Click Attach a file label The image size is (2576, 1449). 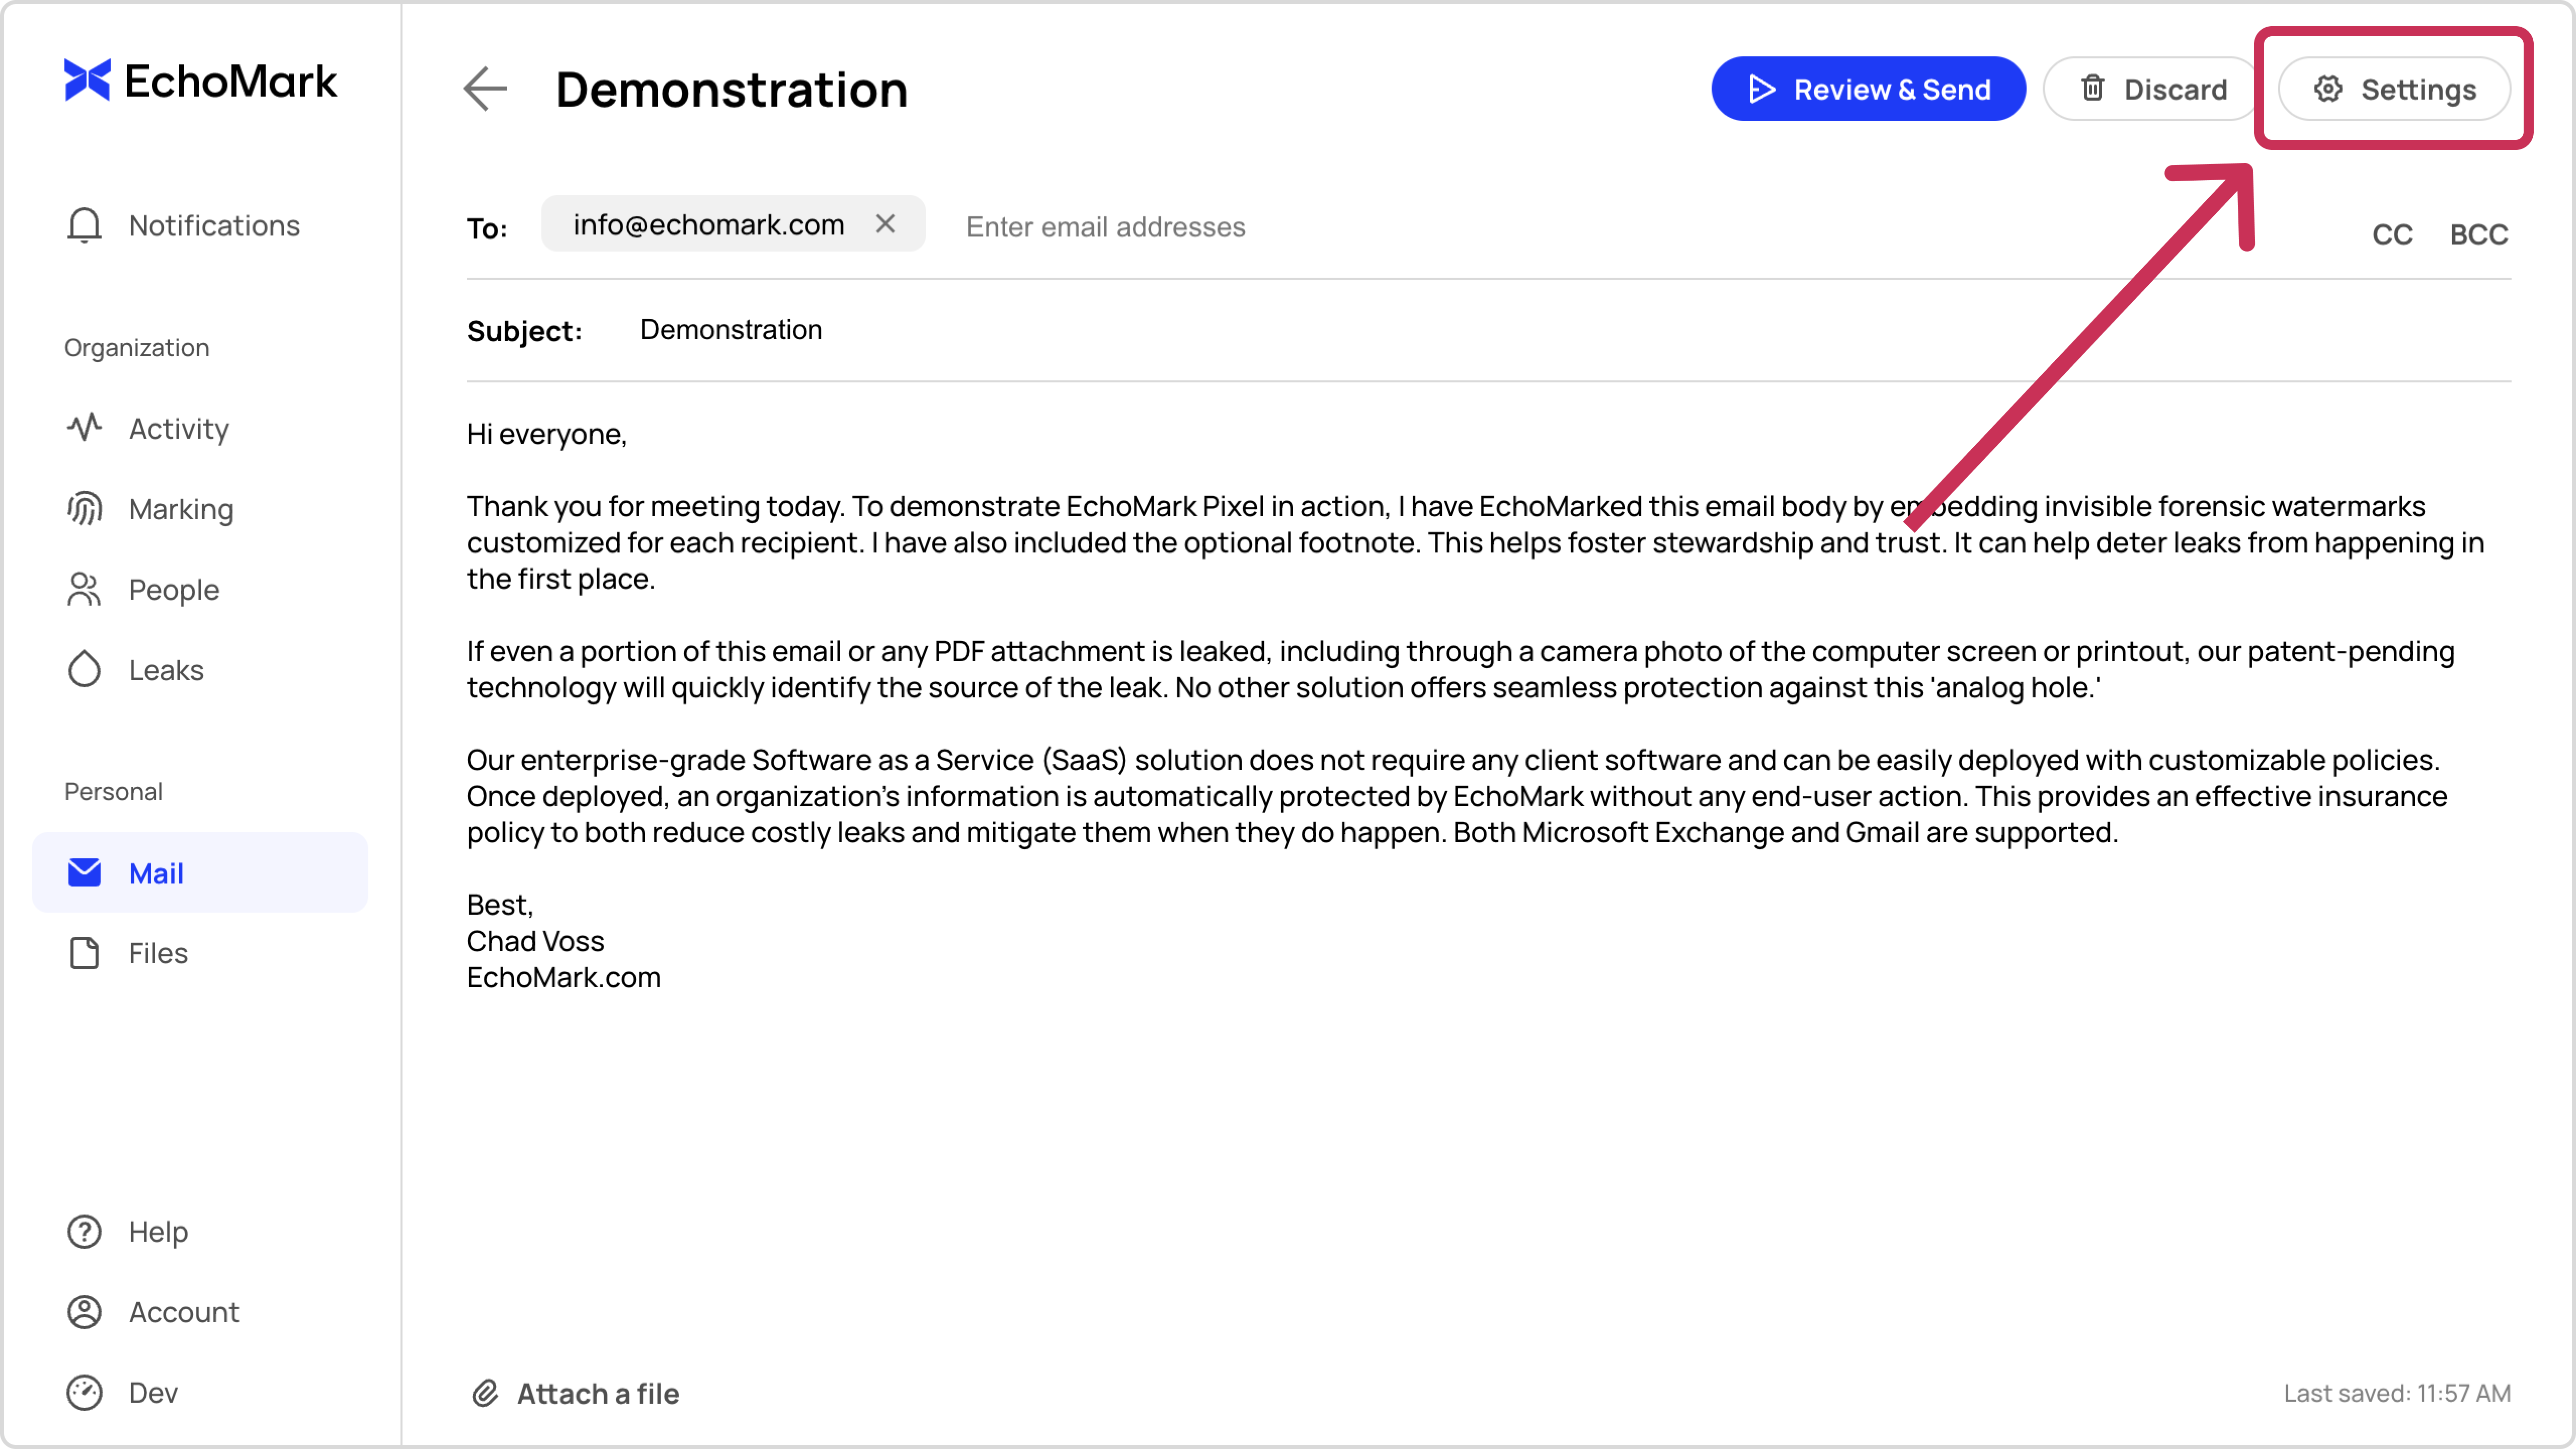(598, 1394)
